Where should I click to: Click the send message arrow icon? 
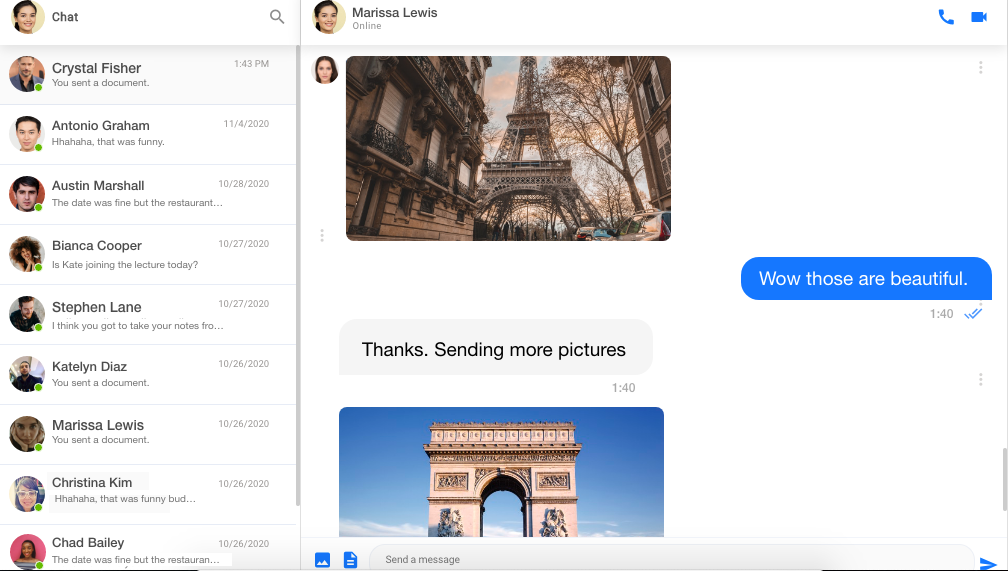tap(987, 563)
